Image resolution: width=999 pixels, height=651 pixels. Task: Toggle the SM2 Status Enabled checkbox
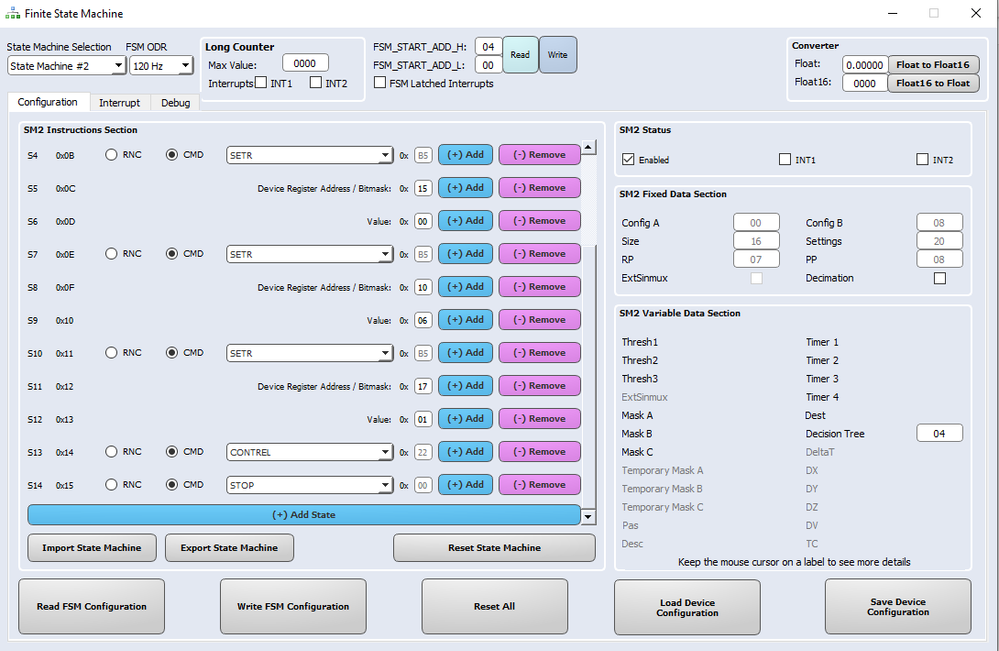tap(628, 159)
